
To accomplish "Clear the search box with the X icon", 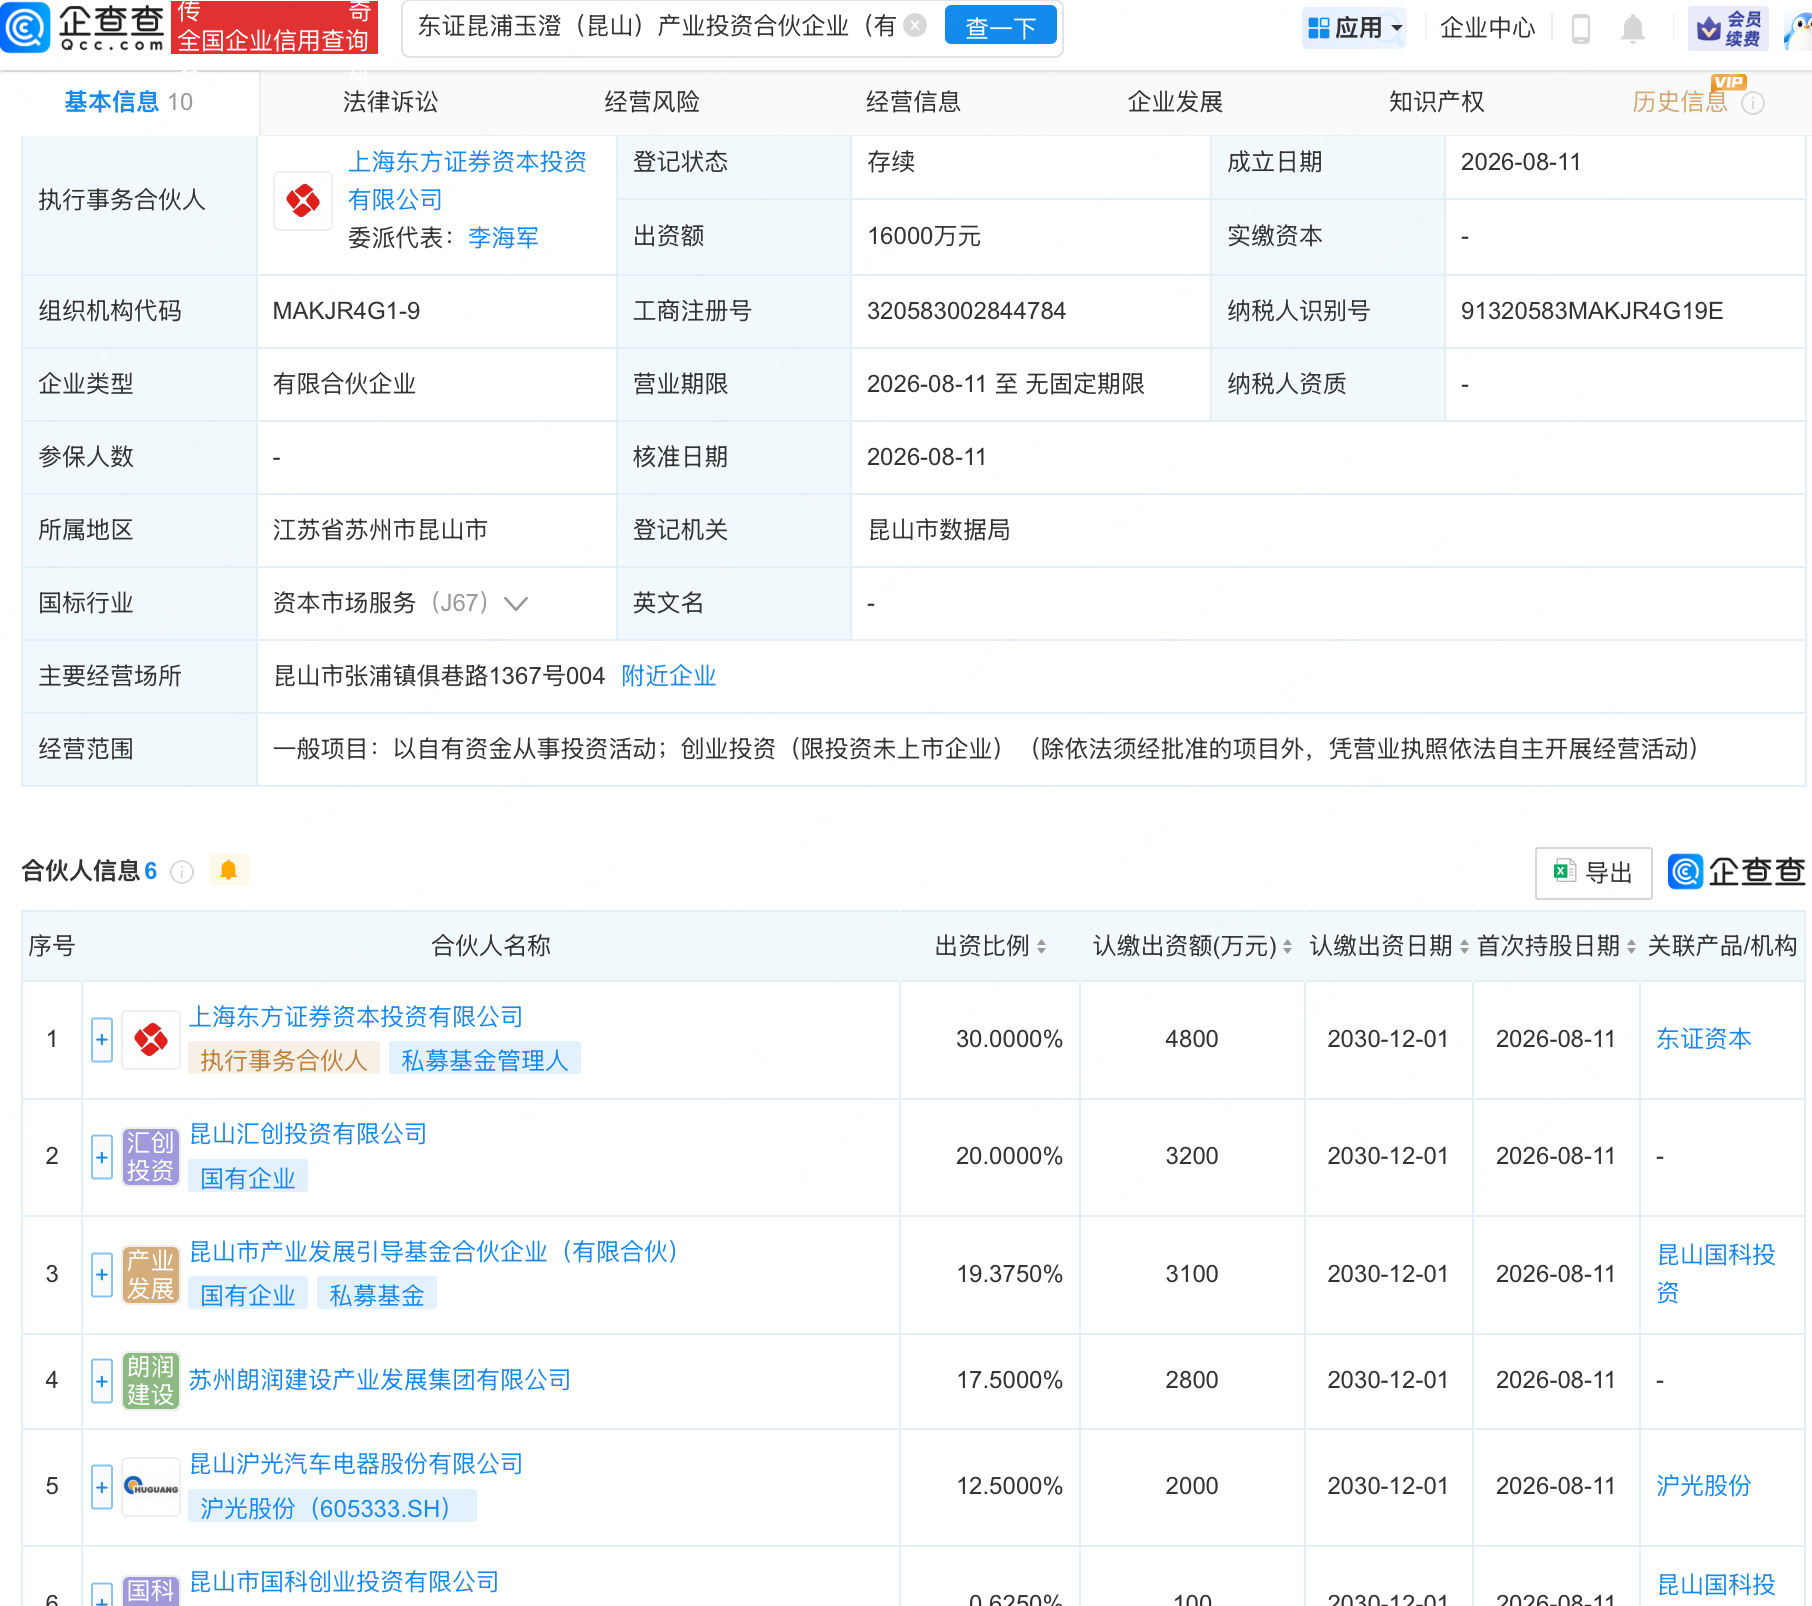I will tap(914, 26).
